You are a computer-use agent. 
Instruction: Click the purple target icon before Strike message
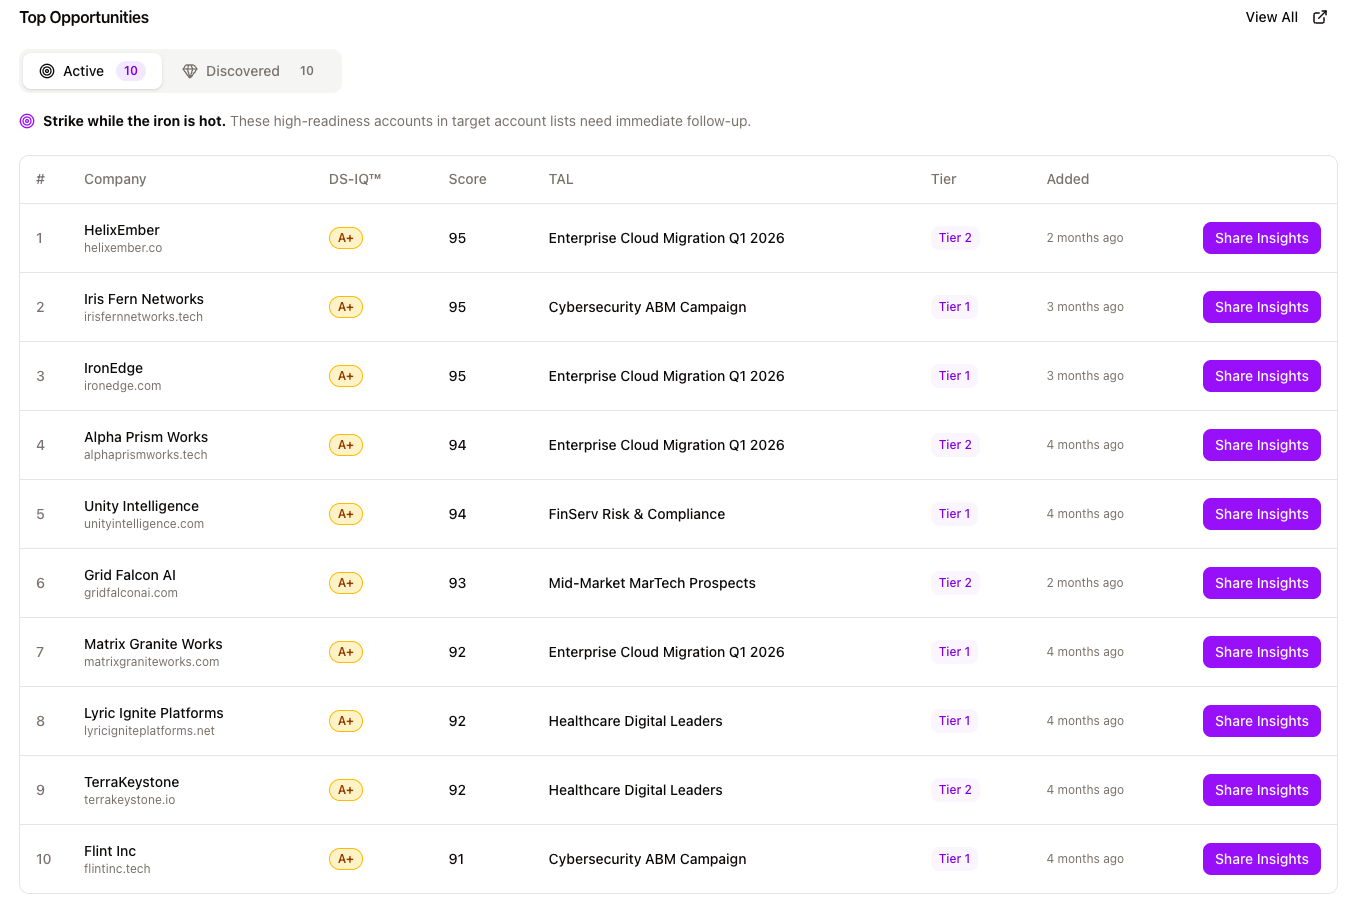tap(27, 121)
